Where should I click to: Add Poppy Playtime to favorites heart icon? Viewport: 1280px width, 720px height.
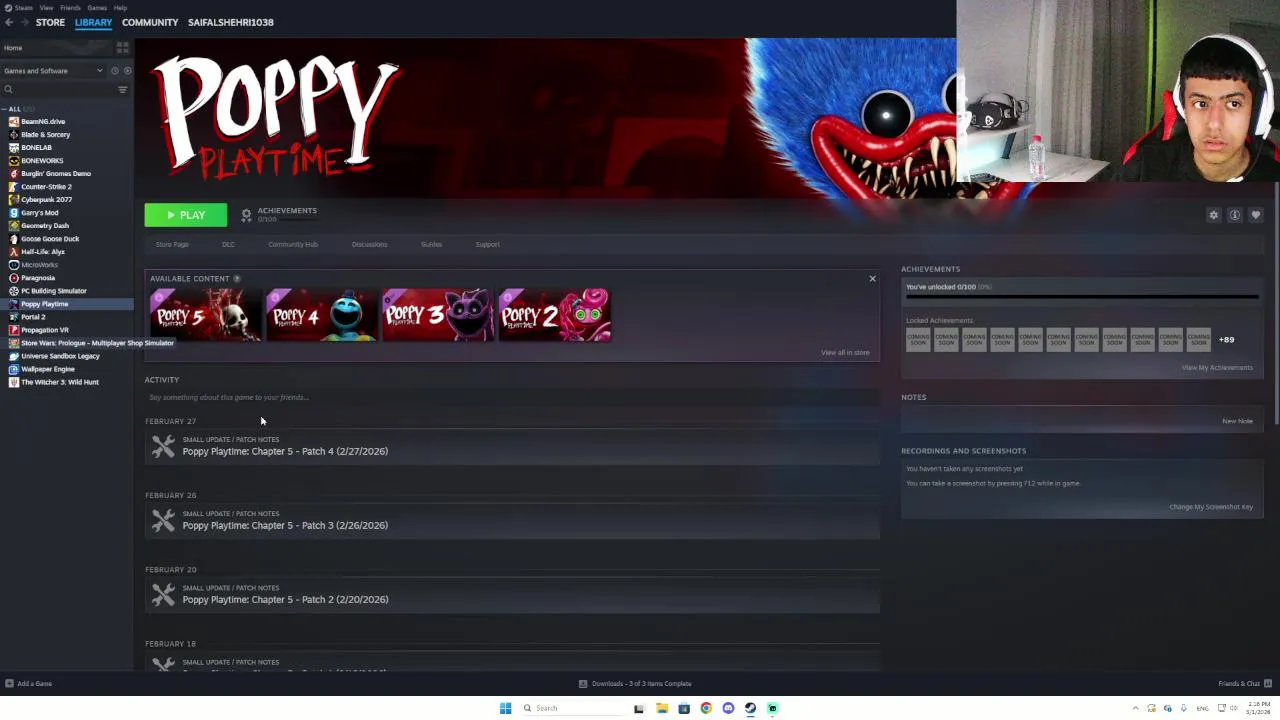1256,215
